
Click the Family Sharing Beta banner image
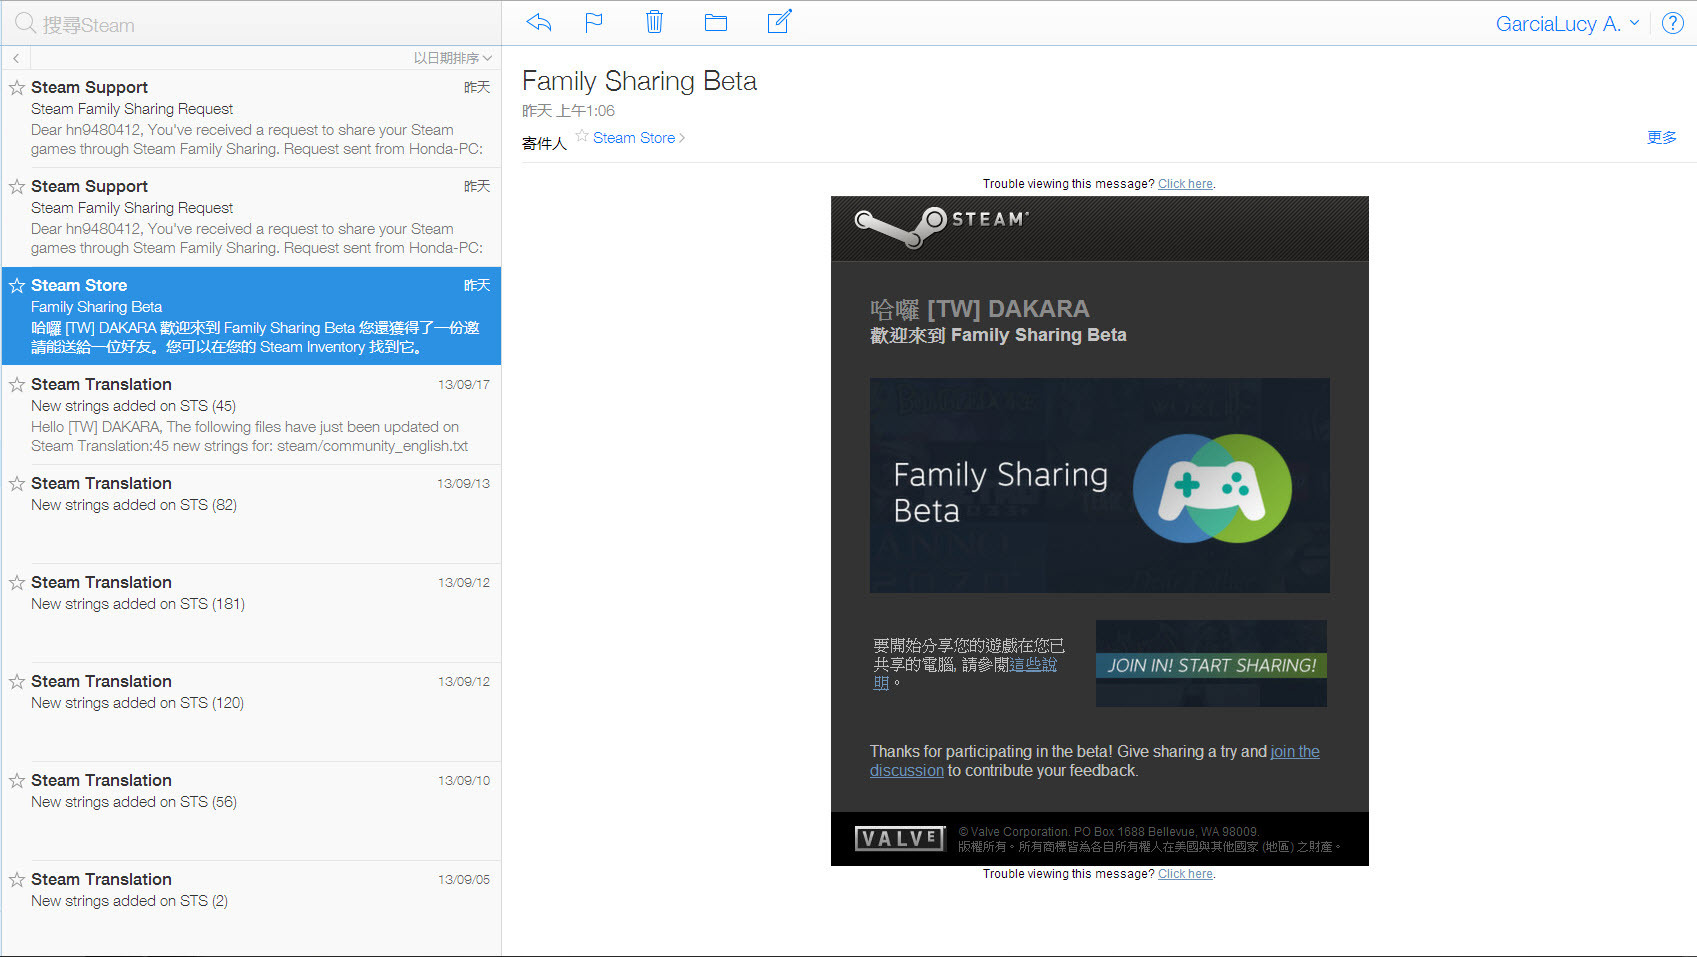click(x=1100, y=485)
